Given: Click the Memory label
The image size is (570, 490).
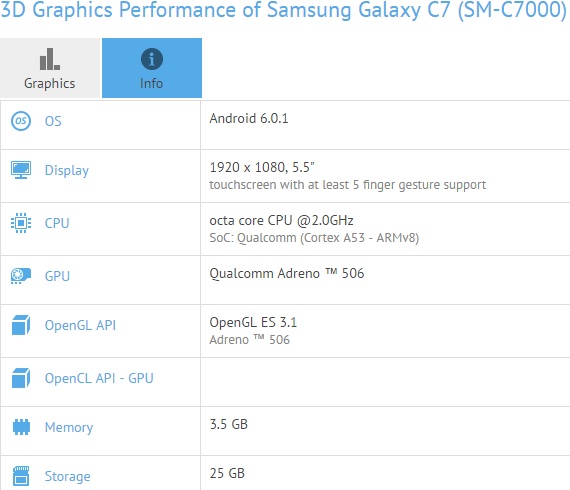Looking at the screenshot, I should pos(69,427).
